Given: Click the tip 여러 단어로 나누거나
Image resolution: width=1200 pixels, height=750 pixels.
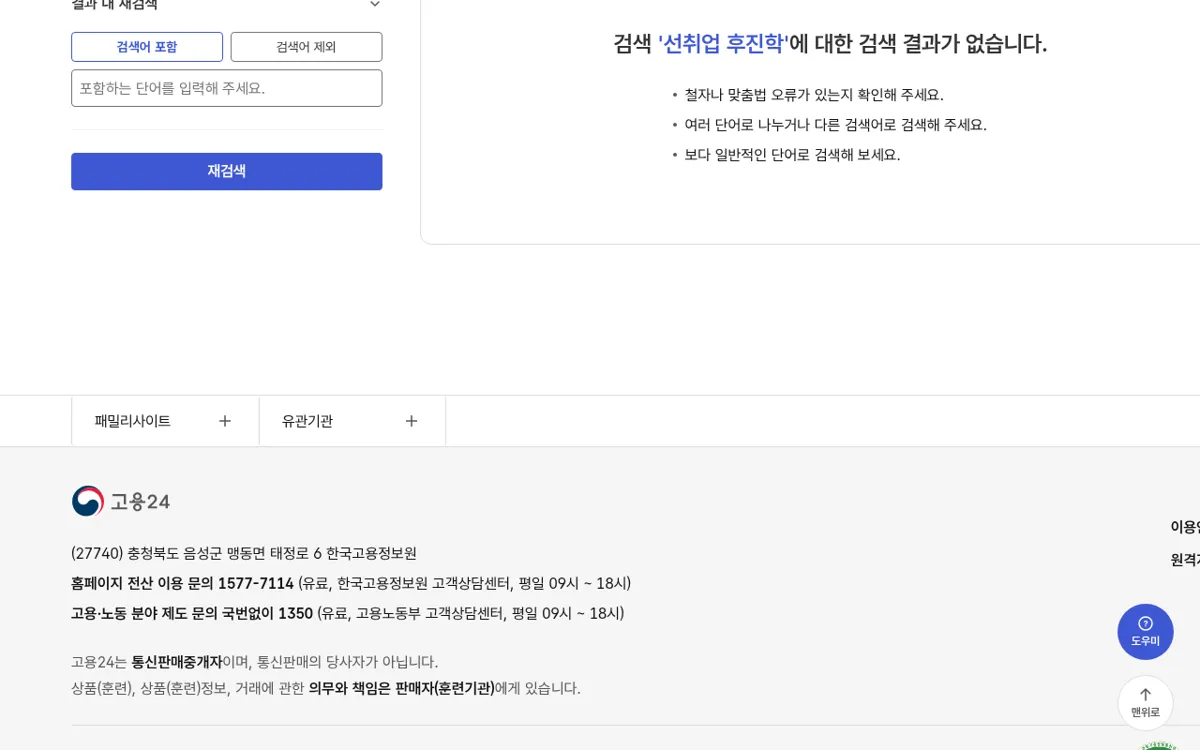Looking at the screenshot, I should tap(835, 125).
